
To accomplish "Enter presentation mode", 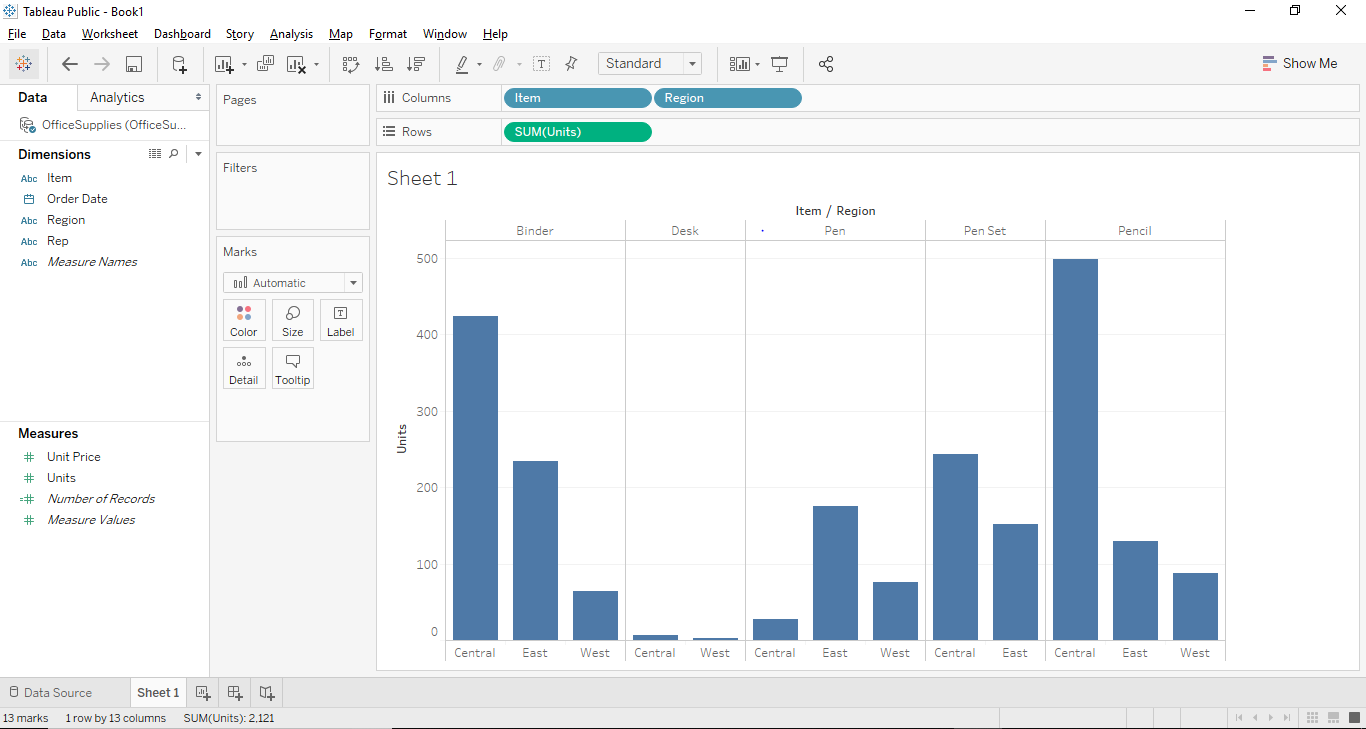I will pyautogui.click(x=779, y=63).
